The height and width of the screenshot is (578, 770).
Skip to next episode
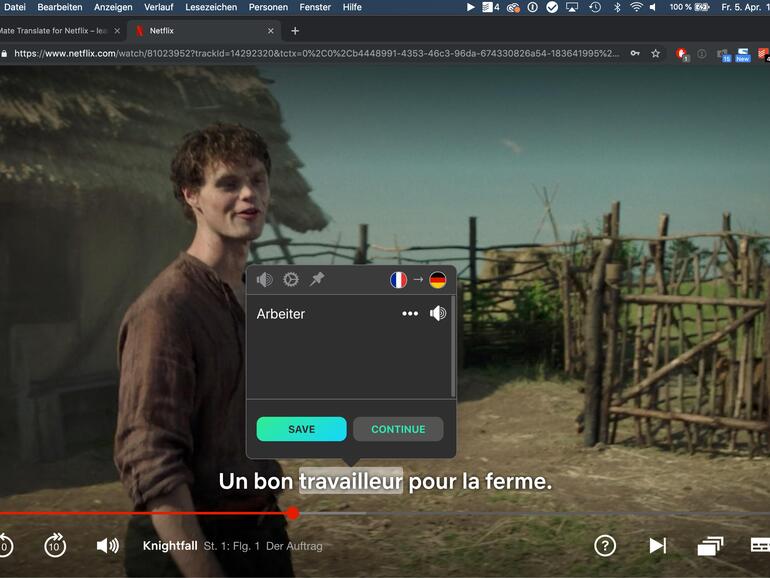658,546
